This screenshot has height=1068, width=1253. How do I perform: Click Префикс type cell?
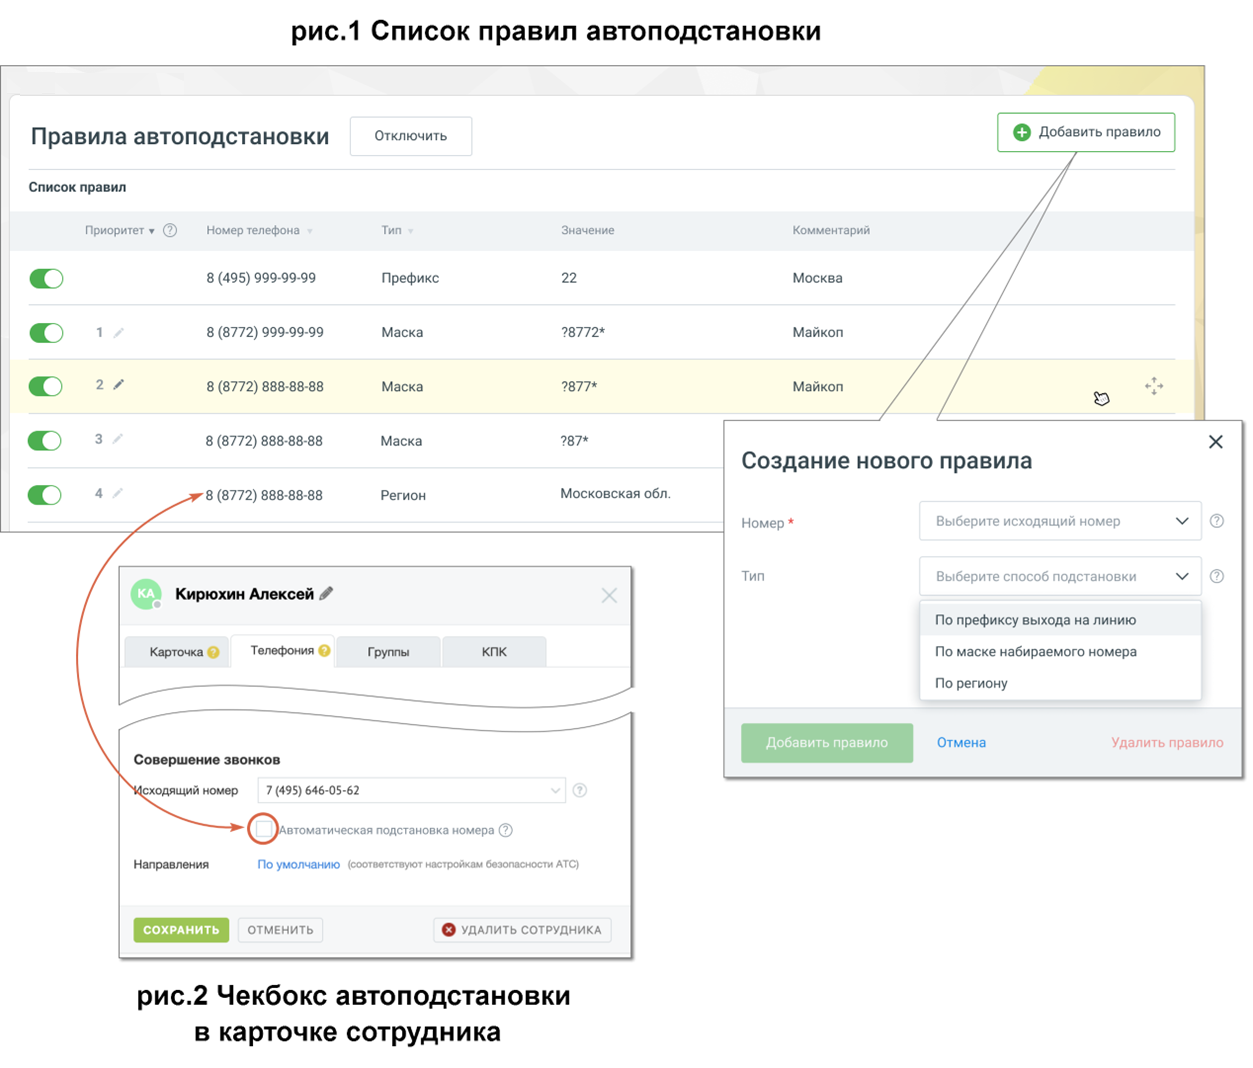coord(410,278)
